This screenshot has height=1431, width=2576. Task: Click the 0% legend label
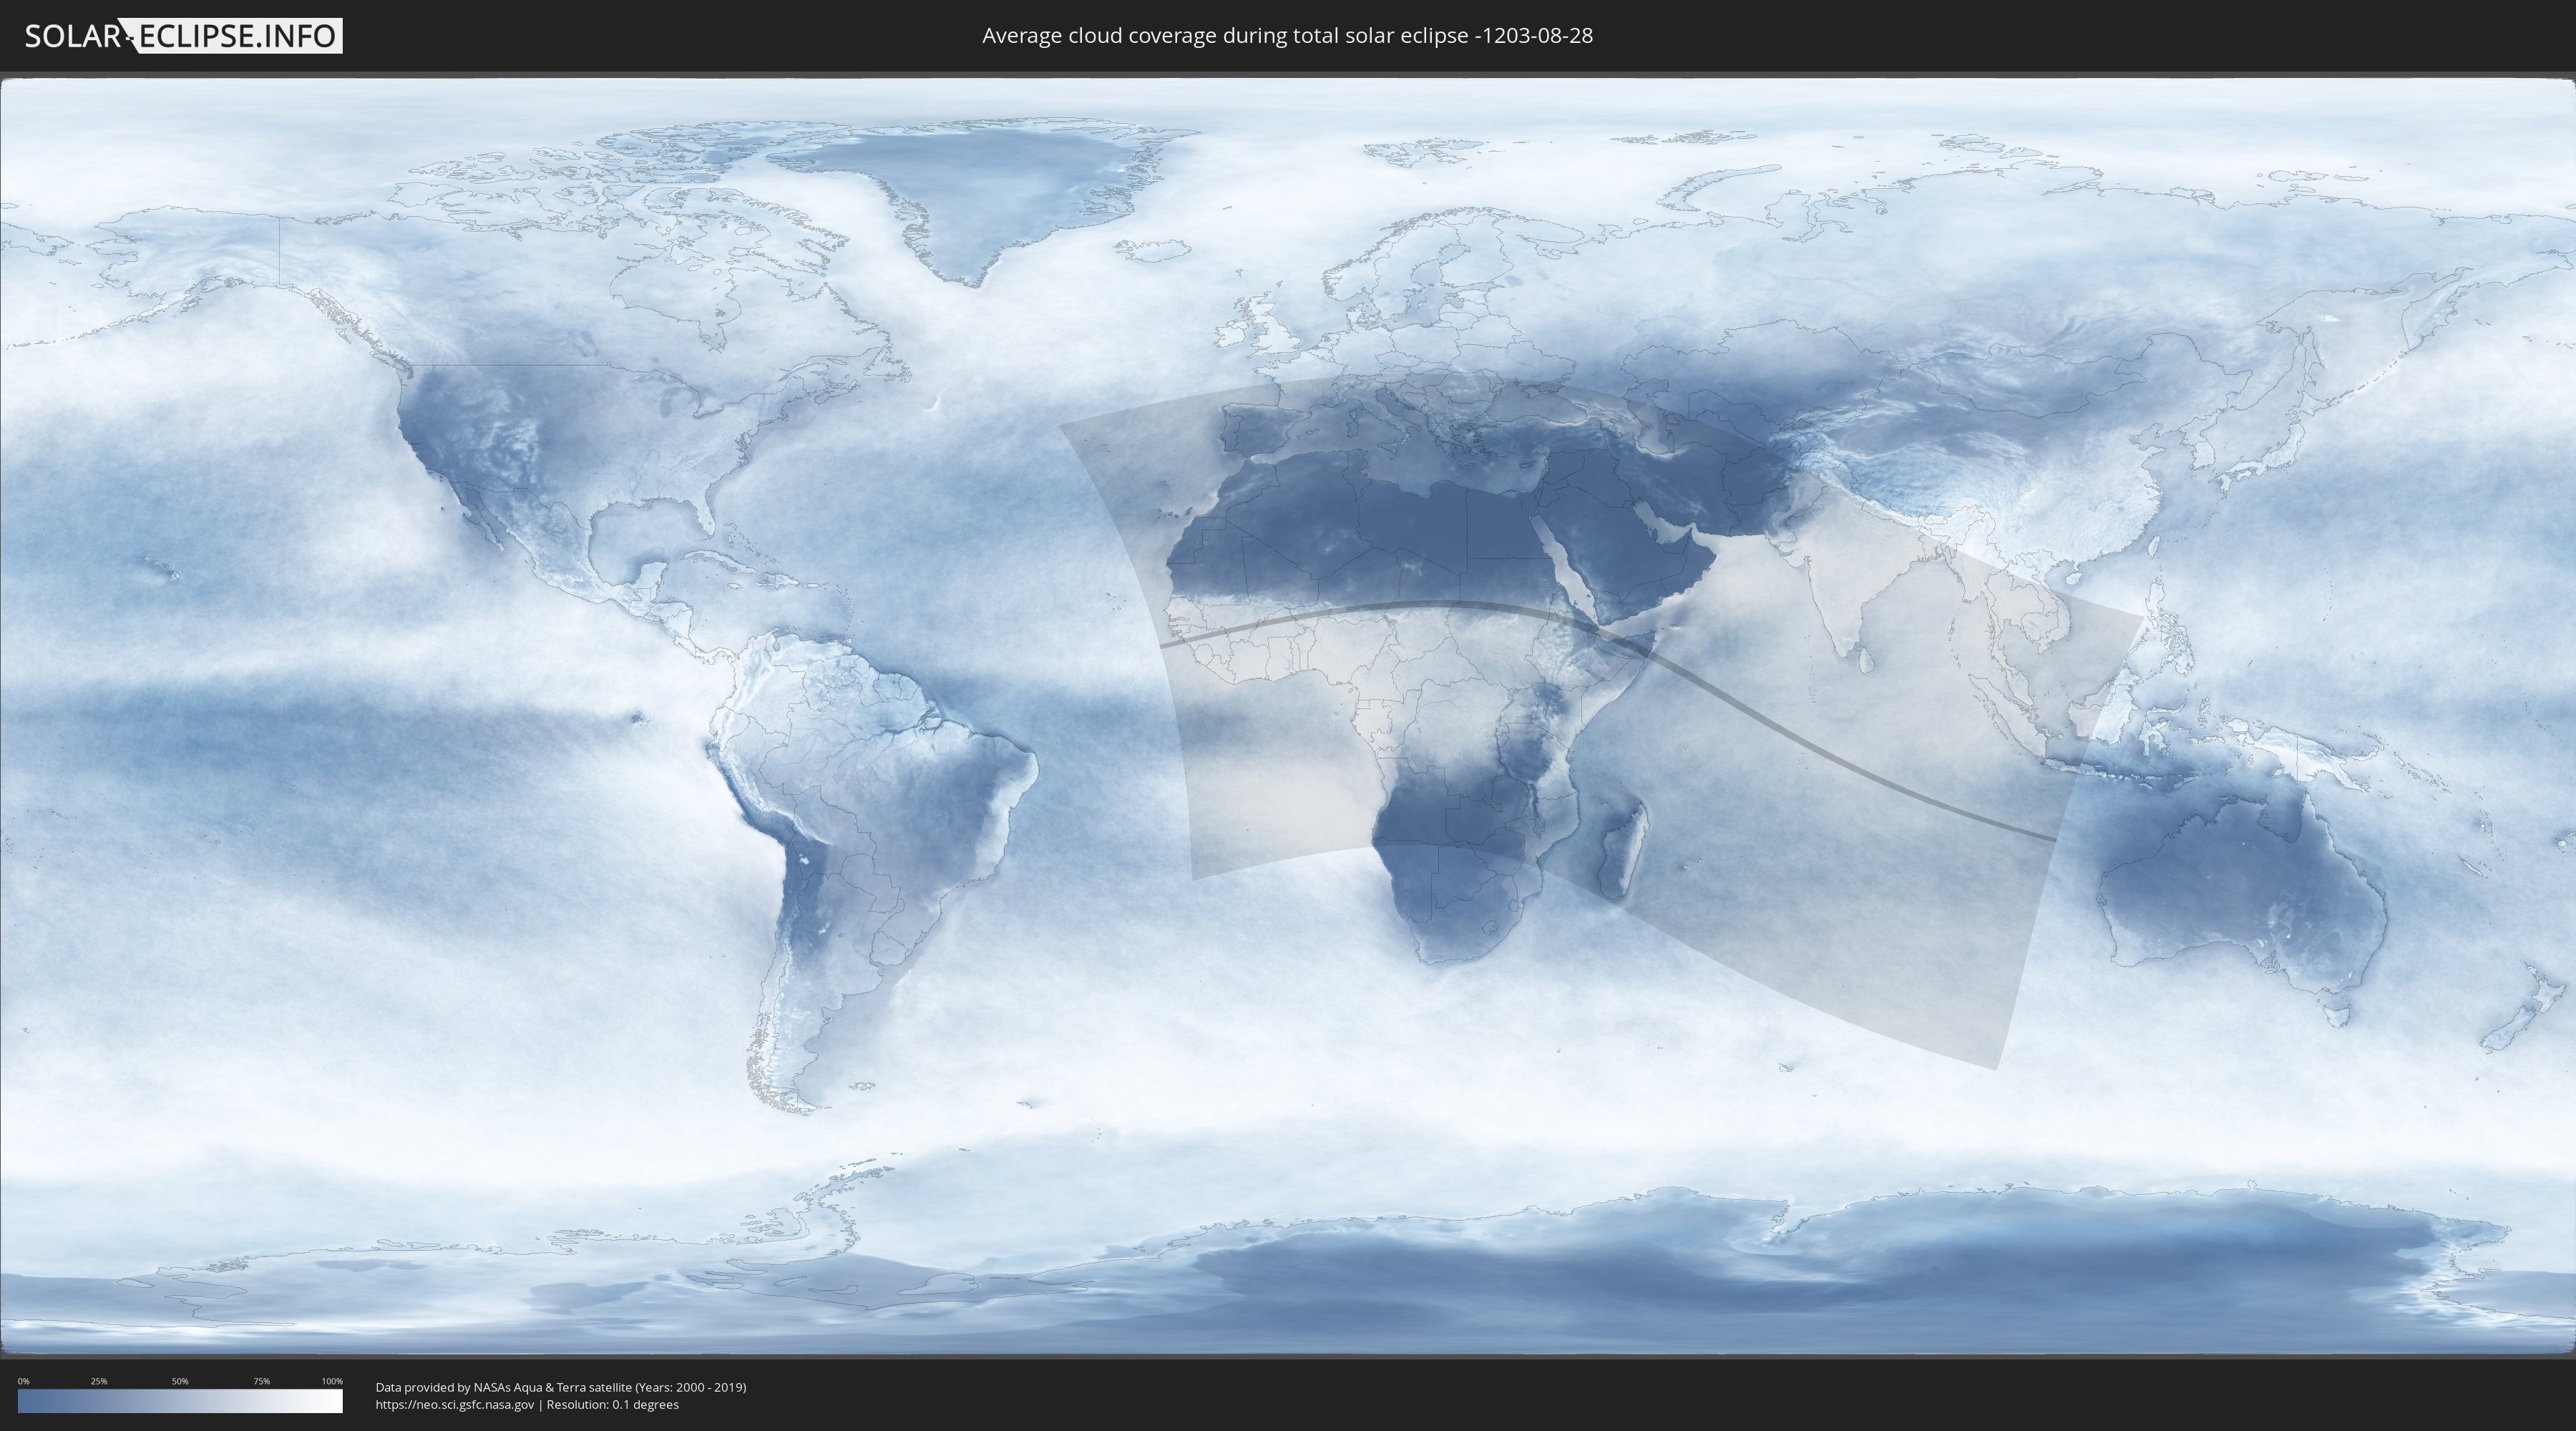pos(24,1381)
